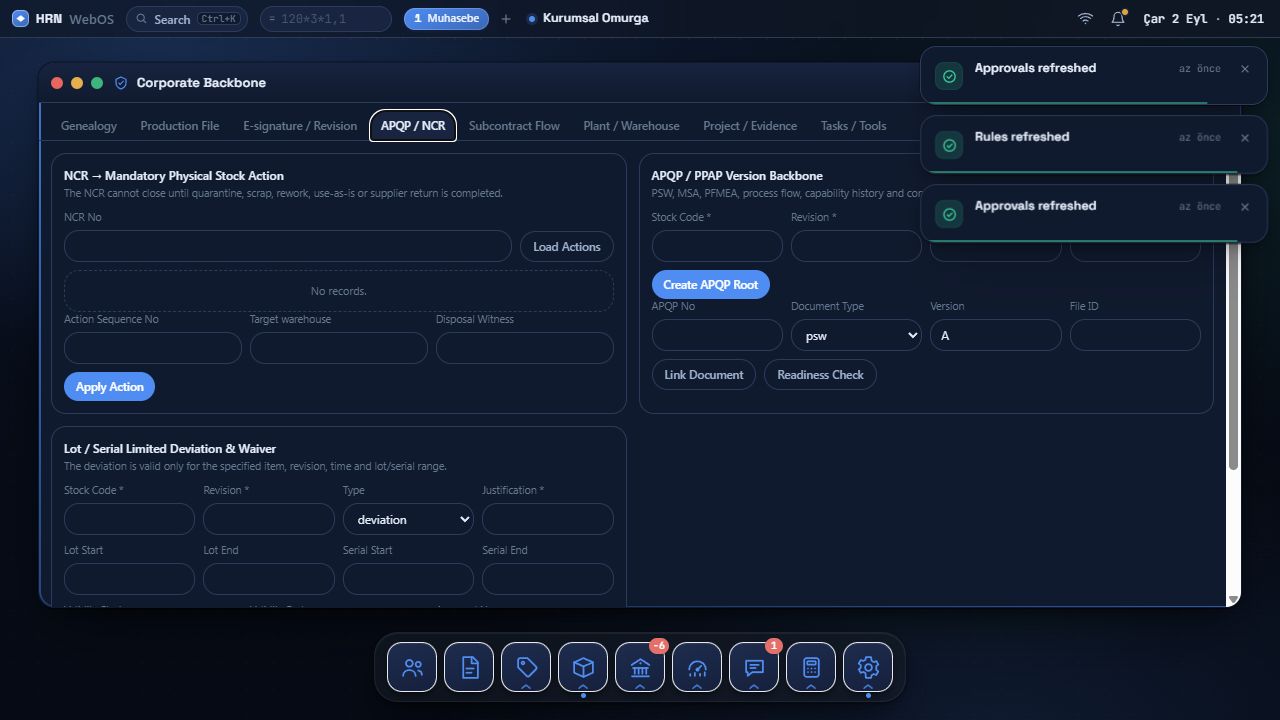Click the Target warehouse field

tap(339, 348)
